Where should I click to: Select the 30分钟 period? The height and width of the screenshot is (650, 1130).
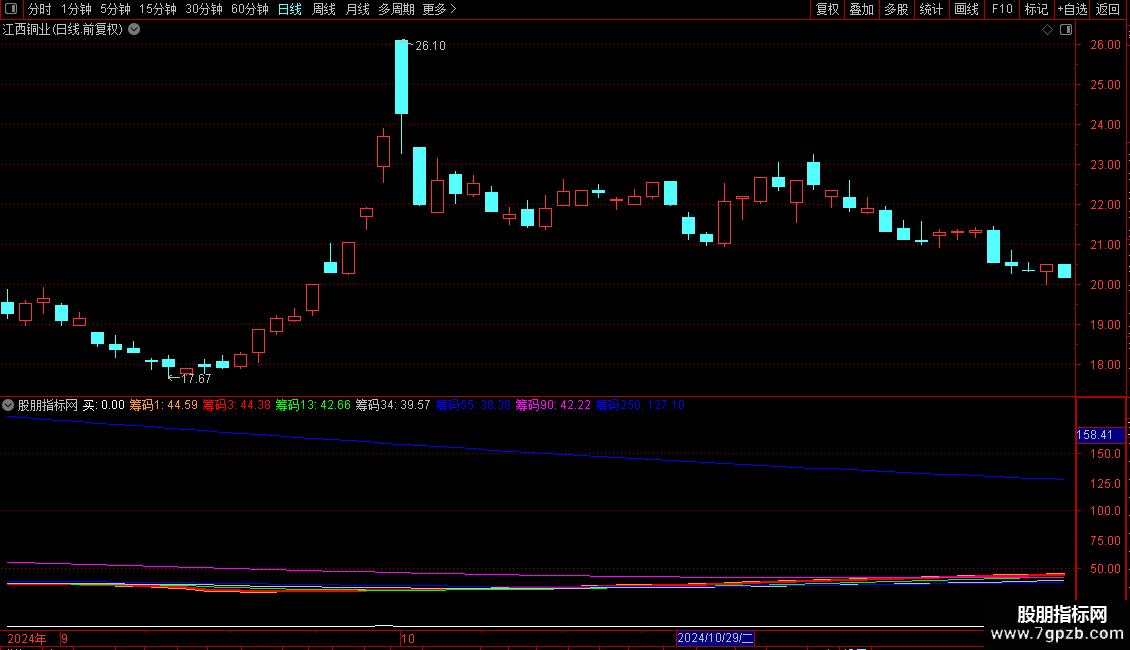204,9
